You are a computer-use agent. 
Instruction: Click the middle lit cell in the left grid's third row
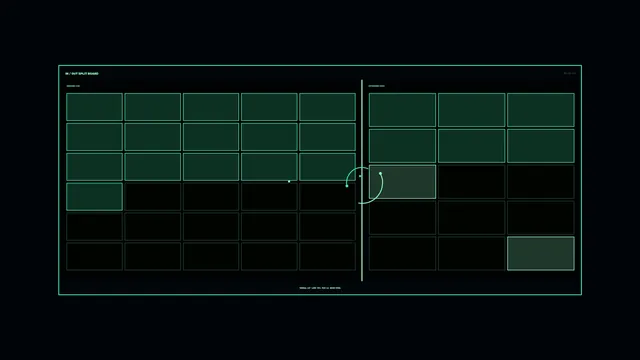pos(211,167)
